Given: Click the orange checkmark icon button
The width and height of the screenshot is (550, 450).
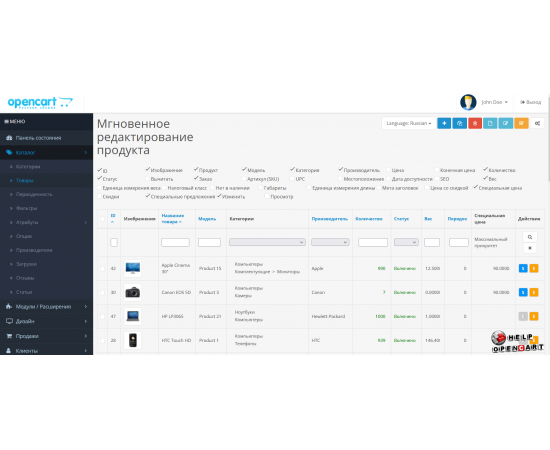Looking at the screenshot, I should [521, 123].
